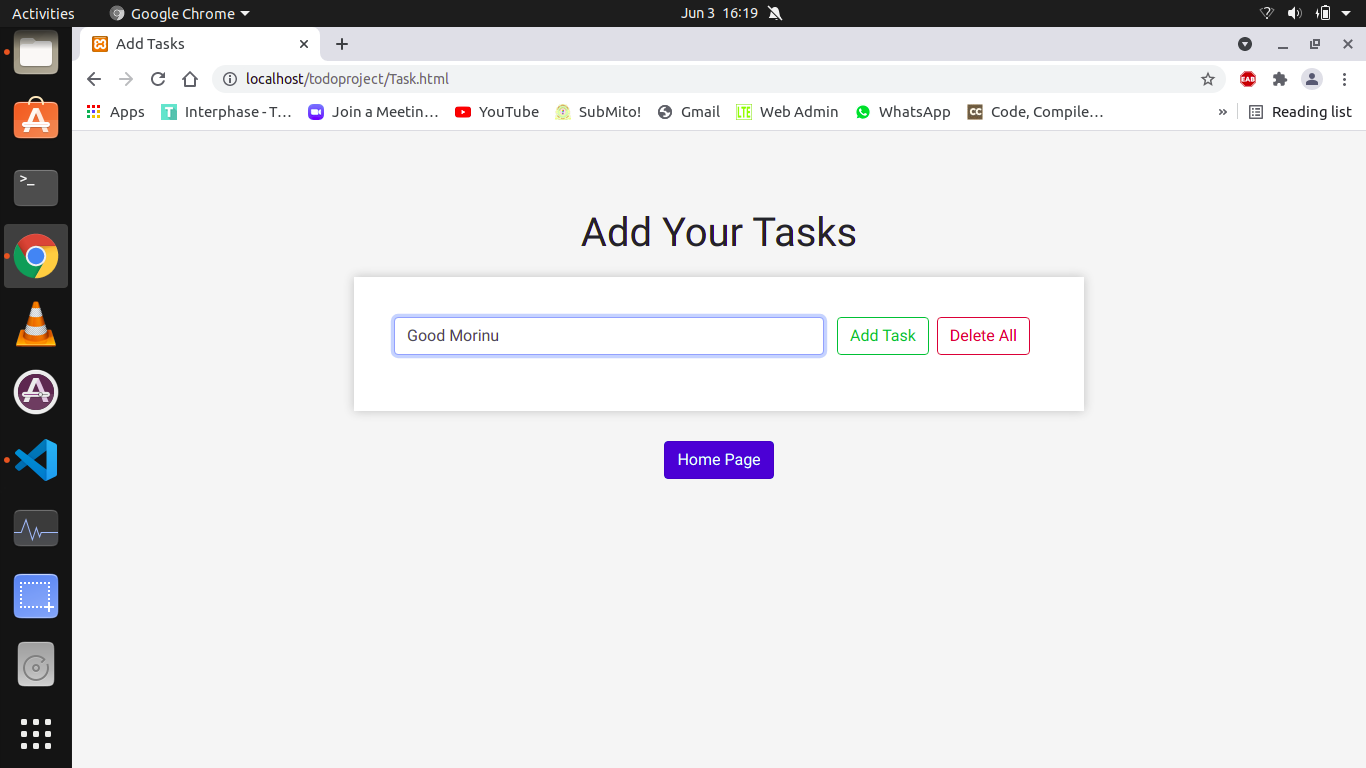Click inside the task text input field
This screenshot has height=768, width=1366.
tap(608, 336)
